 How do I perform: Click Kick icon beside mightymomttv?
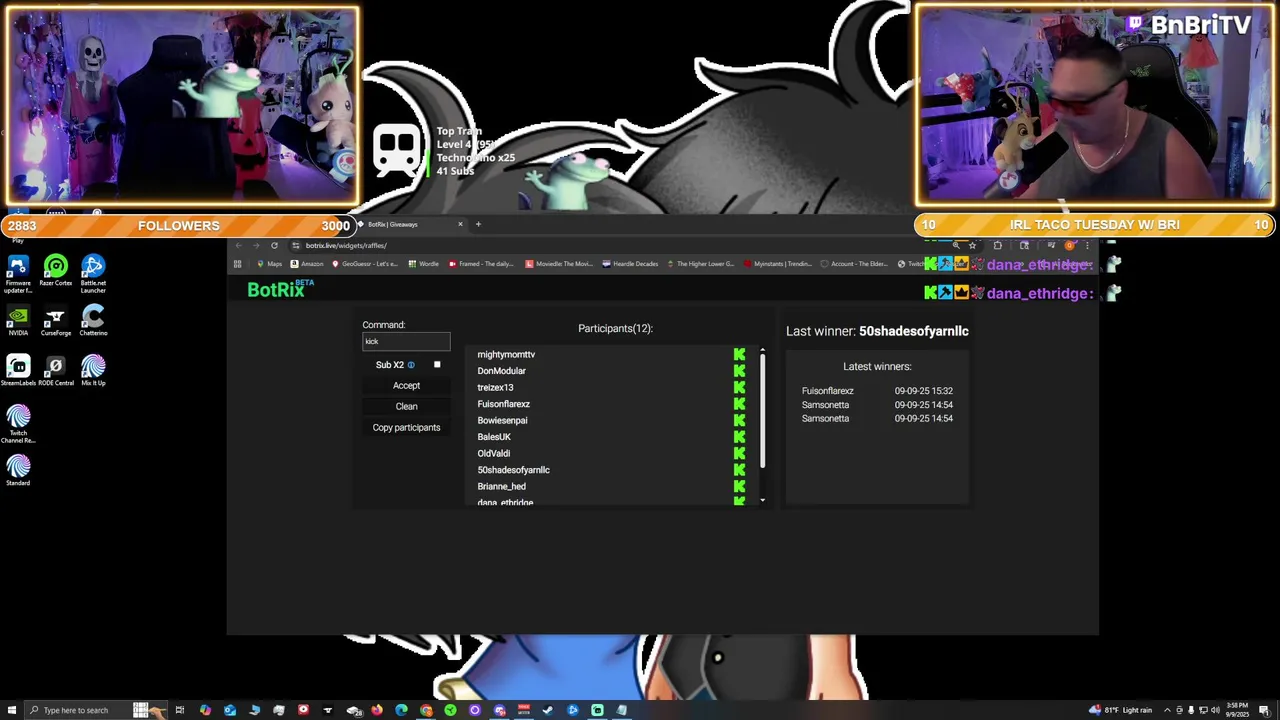739,354
